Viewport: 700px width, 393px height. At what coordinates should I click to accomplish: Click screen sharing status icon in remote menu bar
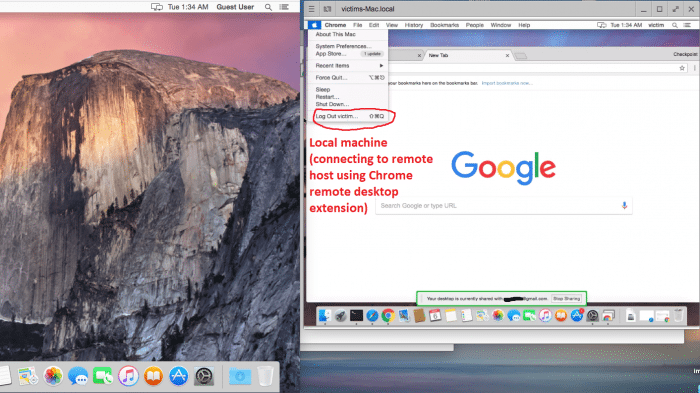click(x=601, y=25)
